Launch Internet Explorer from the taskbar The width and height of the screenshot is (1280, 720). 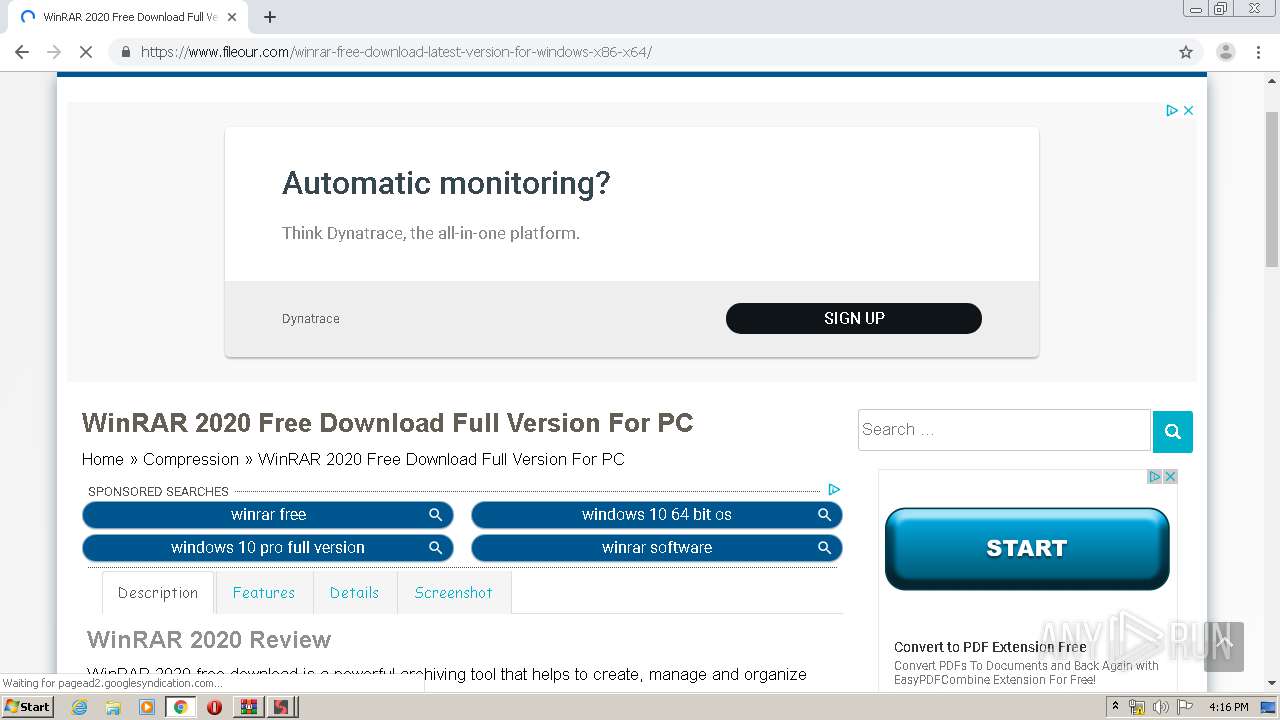click(x=79, y=707)
